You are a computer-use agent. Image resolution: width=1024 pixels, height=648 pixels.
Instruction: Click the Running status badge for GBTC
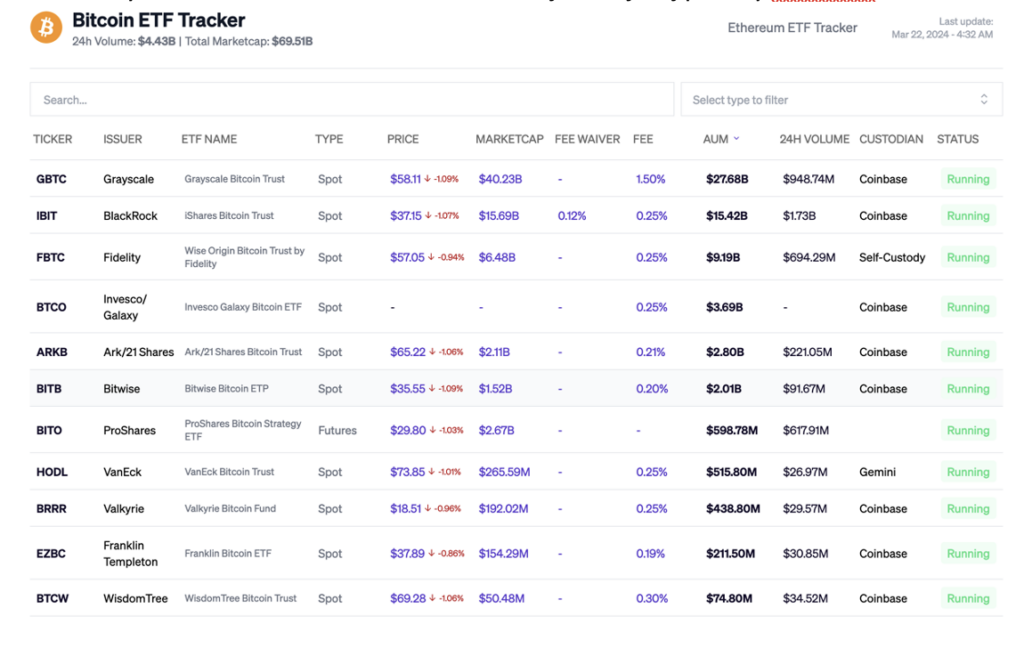point(968,180)
